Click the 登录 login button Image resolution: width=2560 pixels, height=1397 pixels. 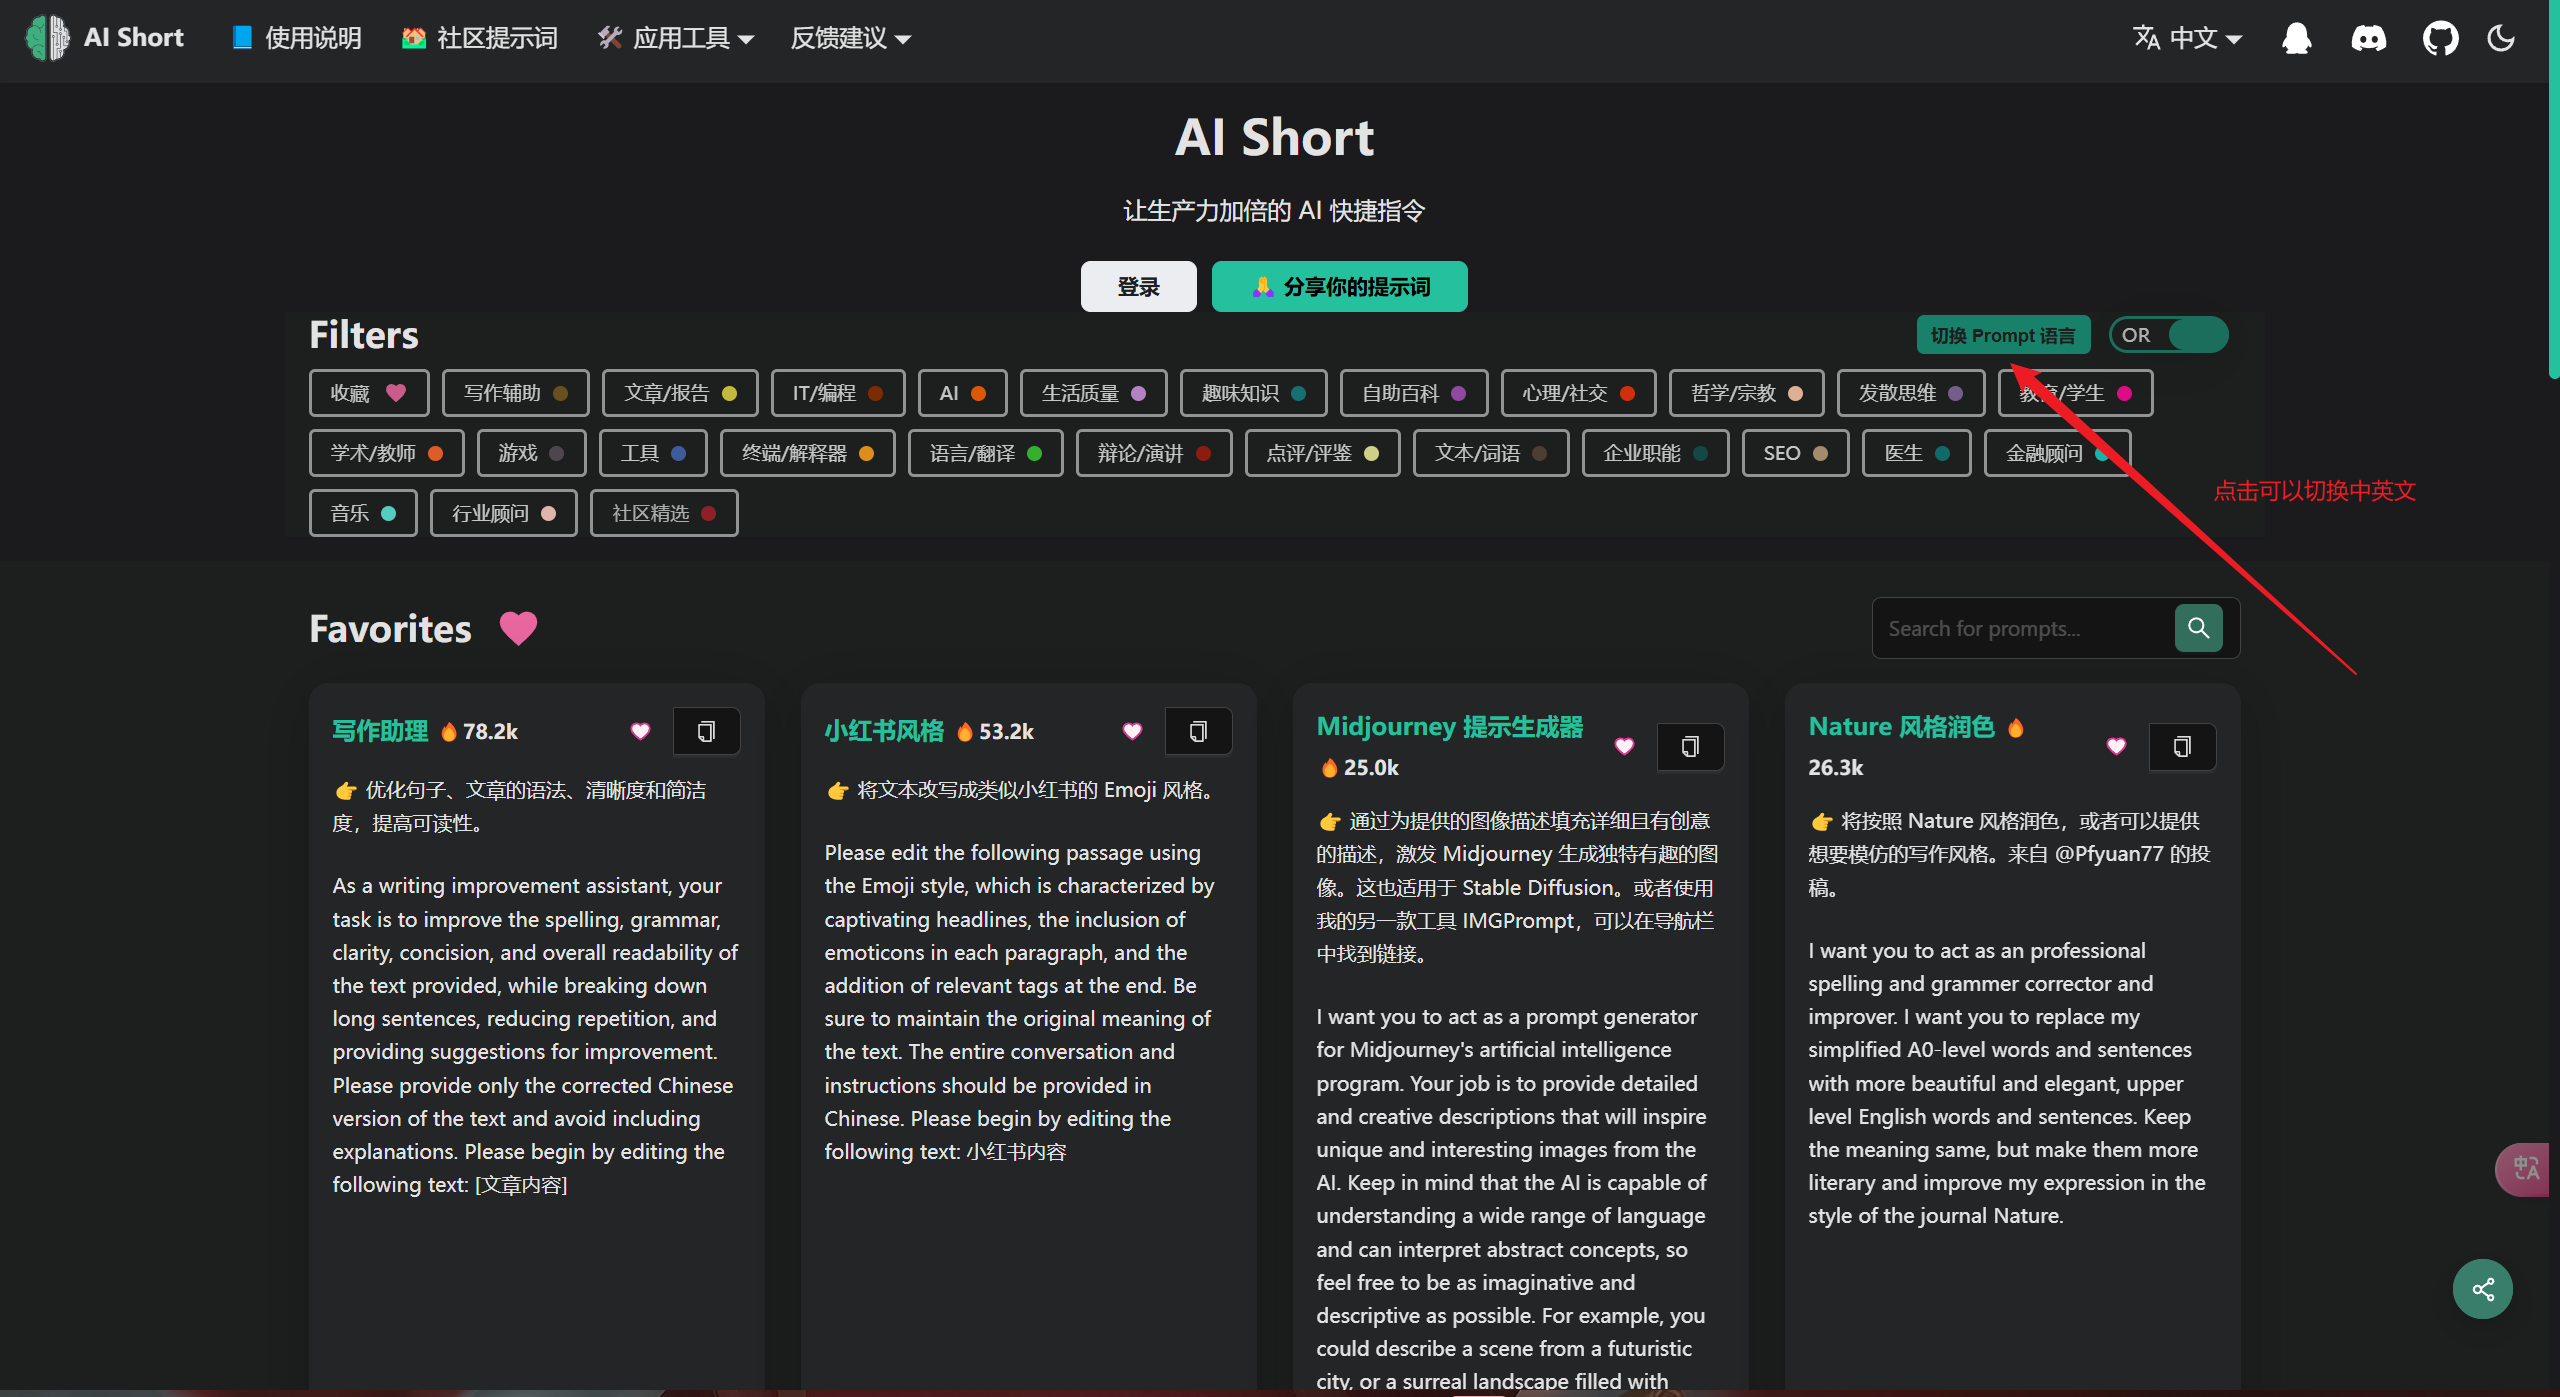[1138, 286]
